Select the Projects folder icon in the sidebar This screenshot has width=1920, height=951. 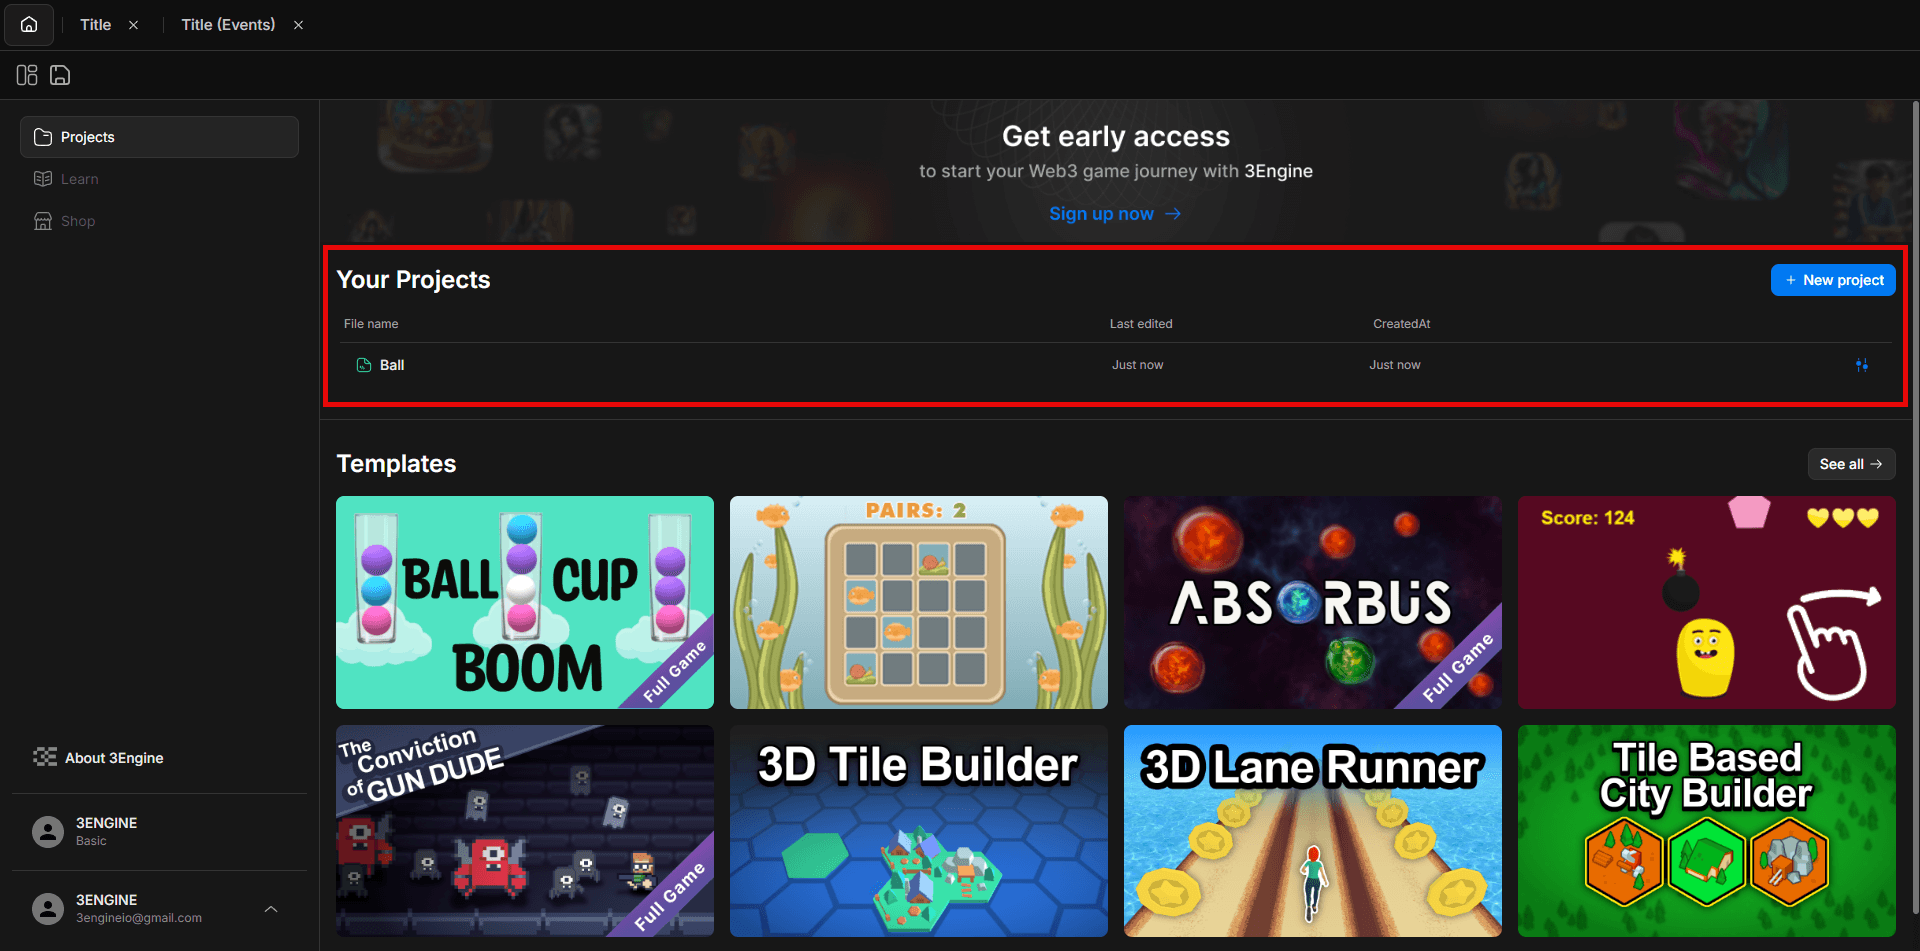[43, 137]
